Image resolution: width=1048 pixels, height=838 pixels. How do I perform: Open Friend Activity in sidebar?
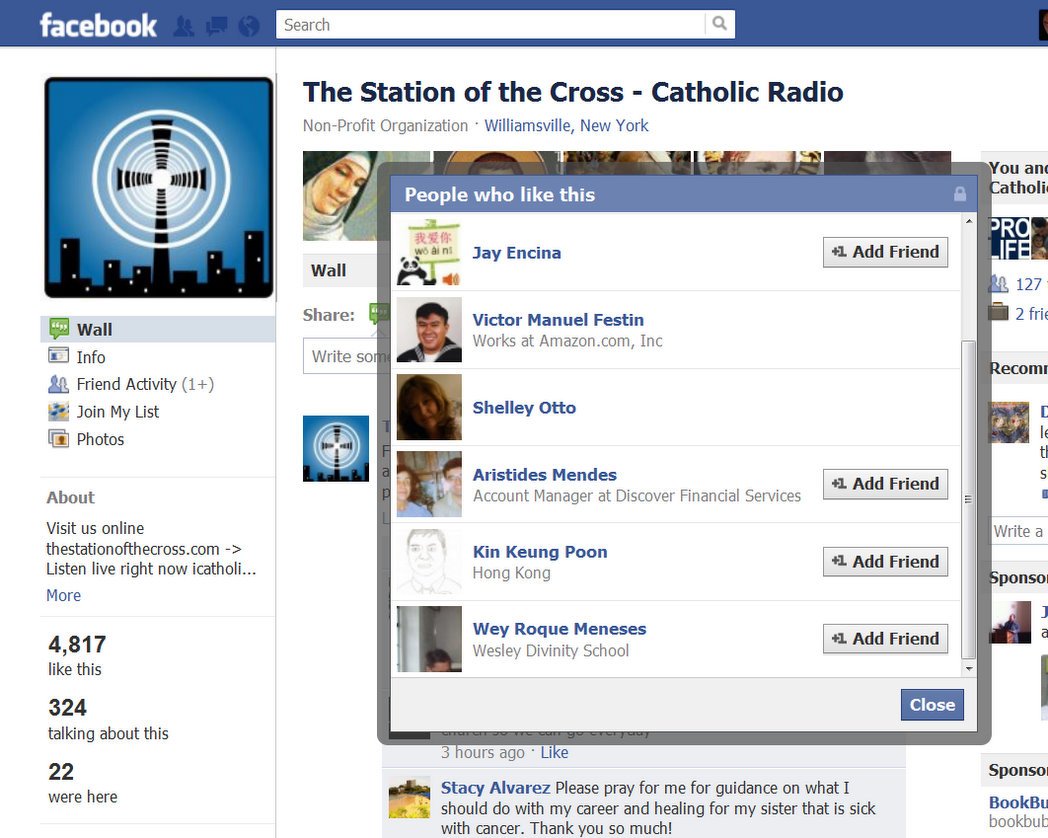tap(126, 384)
